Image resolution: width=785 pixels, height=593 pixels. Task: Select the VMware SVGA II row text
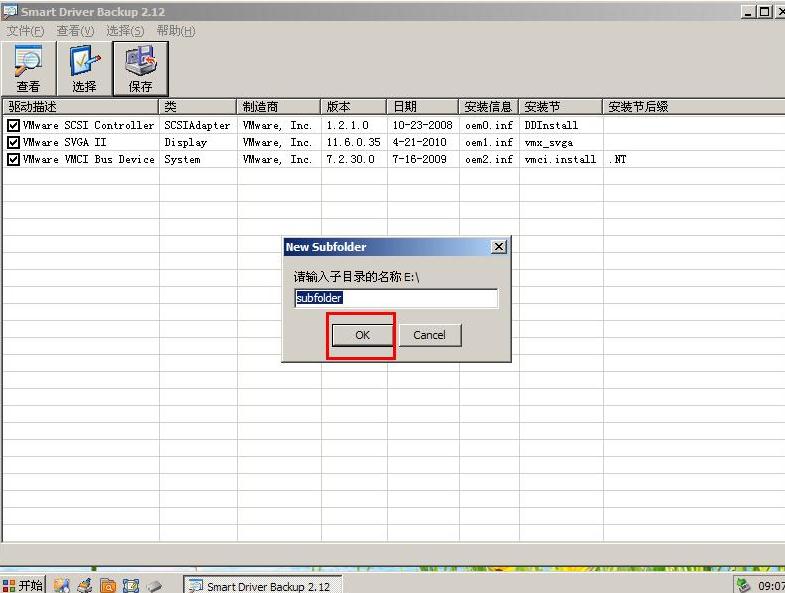[65, 142]
